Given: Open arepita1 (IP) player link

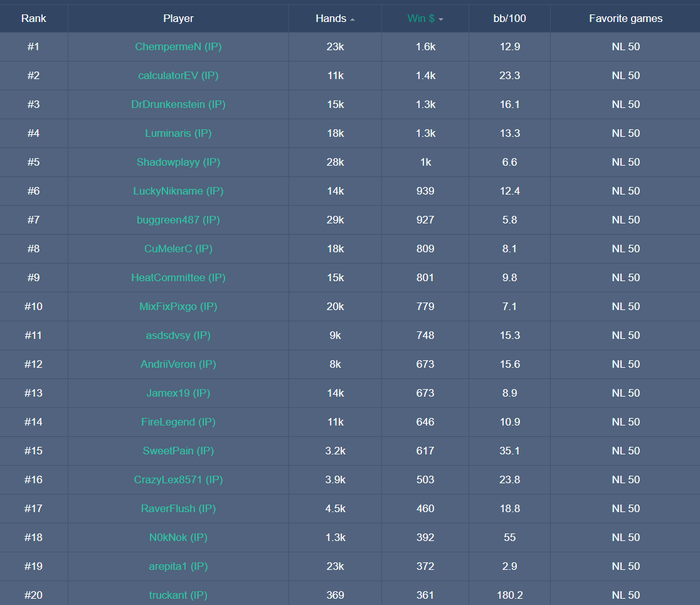Looking at the screenshot, I should pos(178,567).
